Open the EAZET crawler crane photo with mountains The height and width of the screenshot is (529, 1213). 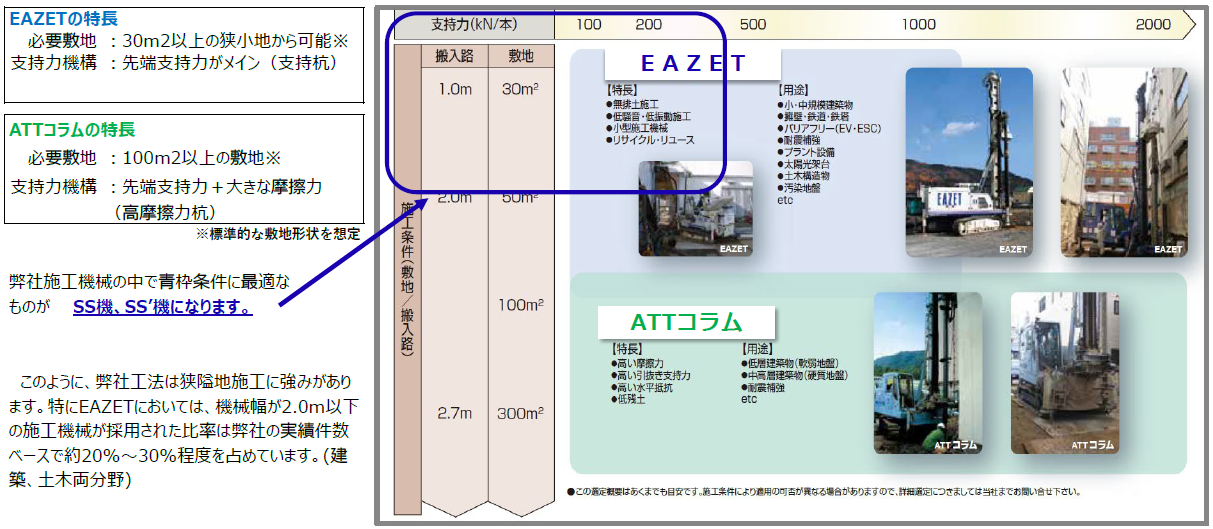pos(969,161)
